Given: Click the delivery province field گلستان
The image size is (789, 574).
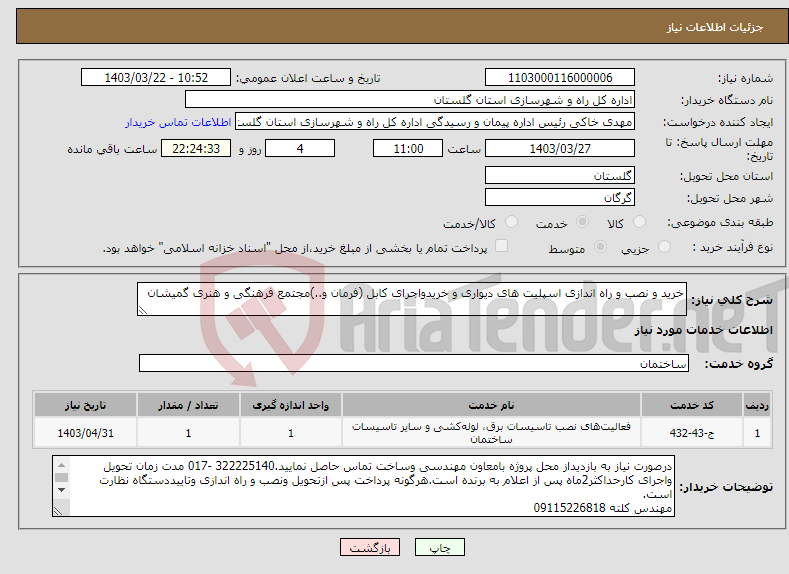Looking at the screenshot, I should [560, 176].
